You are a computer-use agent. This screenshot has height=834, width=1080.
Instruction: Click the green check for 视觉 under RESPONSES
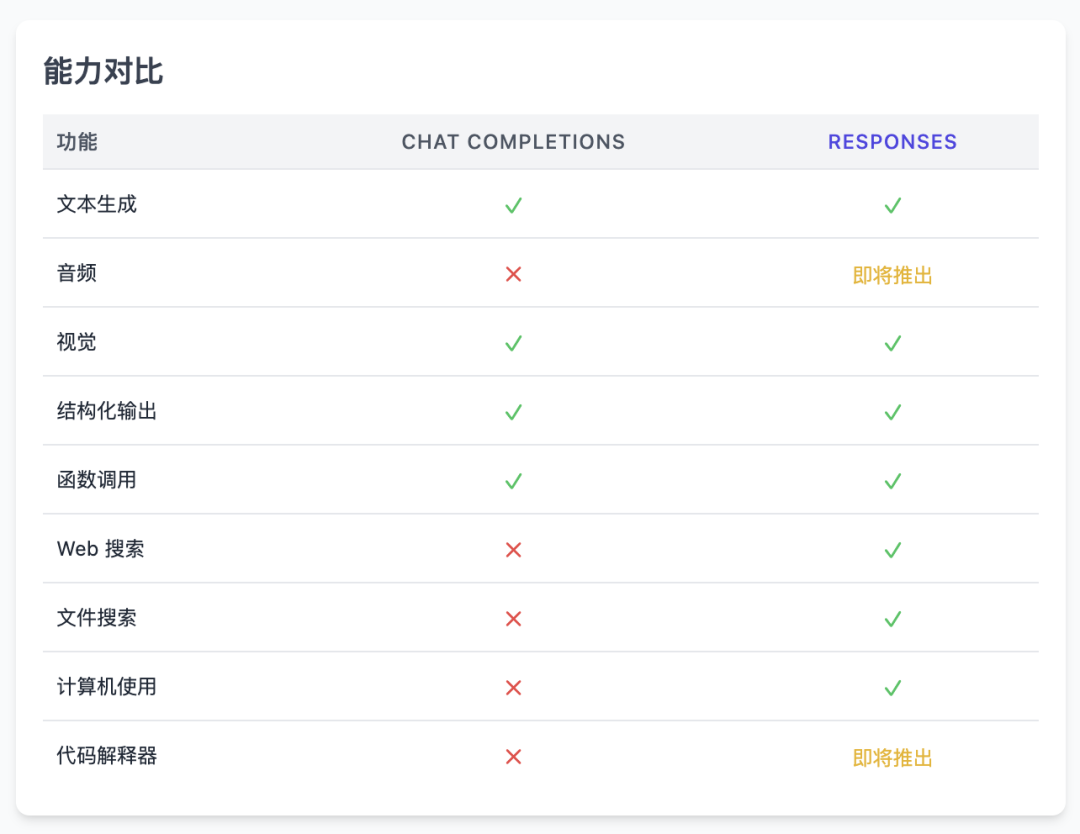click(x=892, y=343)
